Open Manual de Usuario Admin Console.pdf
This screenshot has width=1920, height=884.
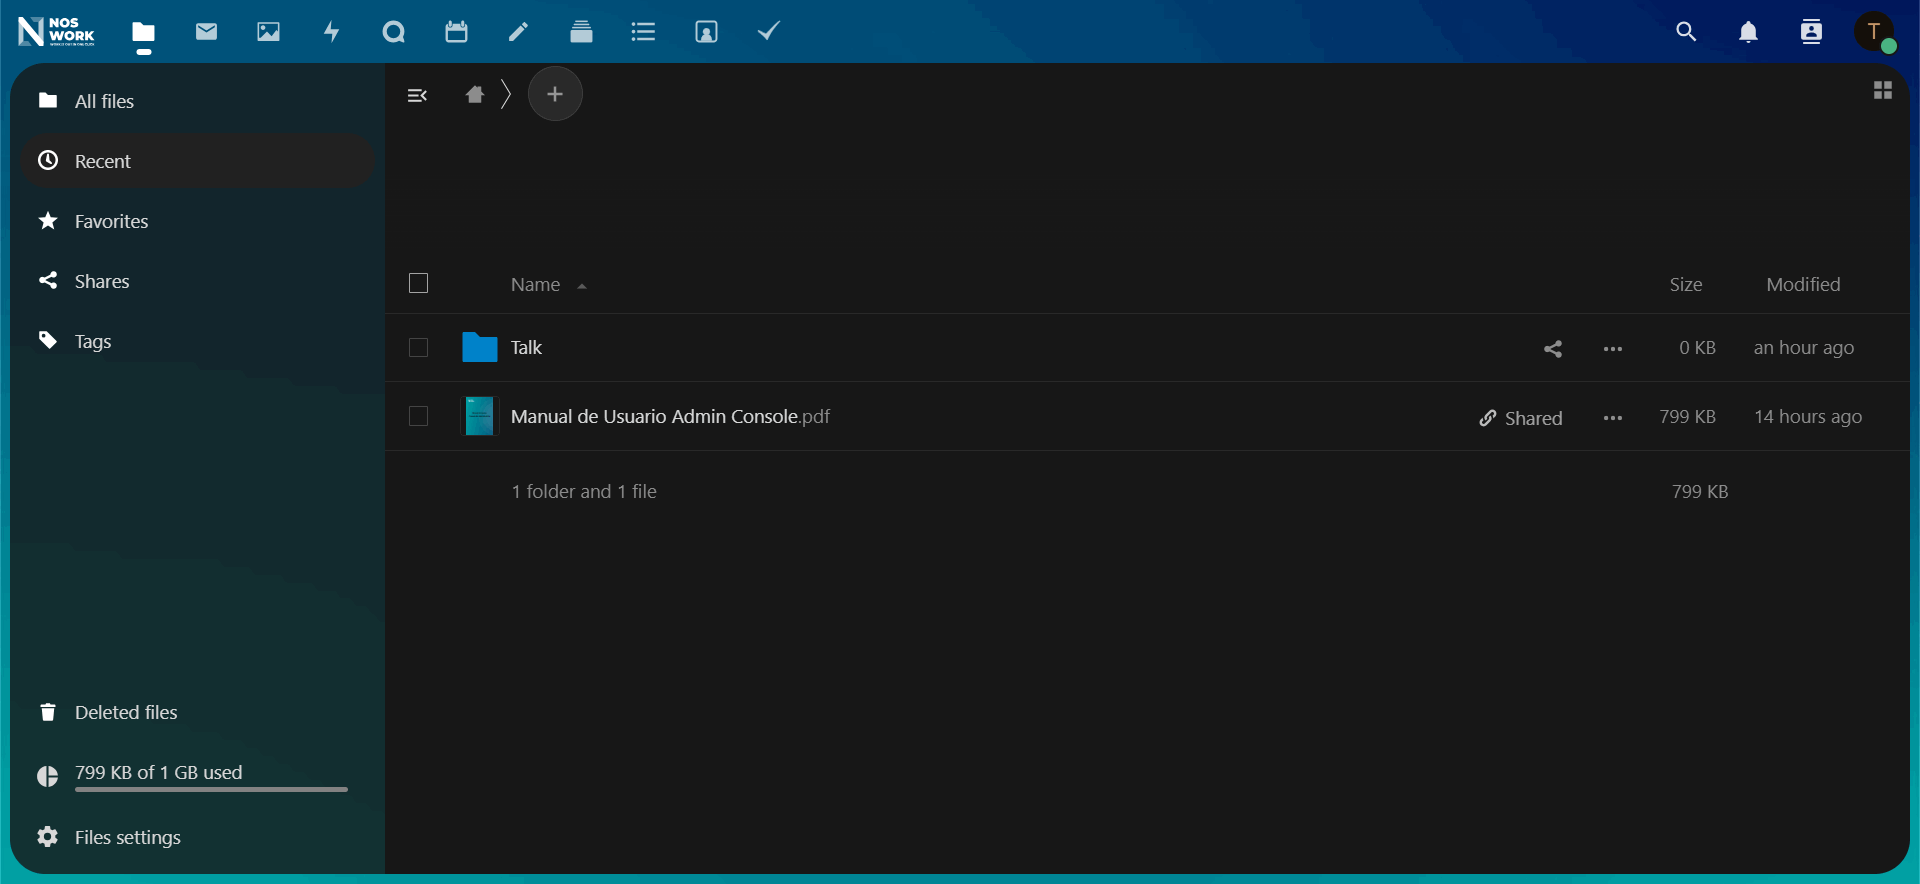click(670, 416)
